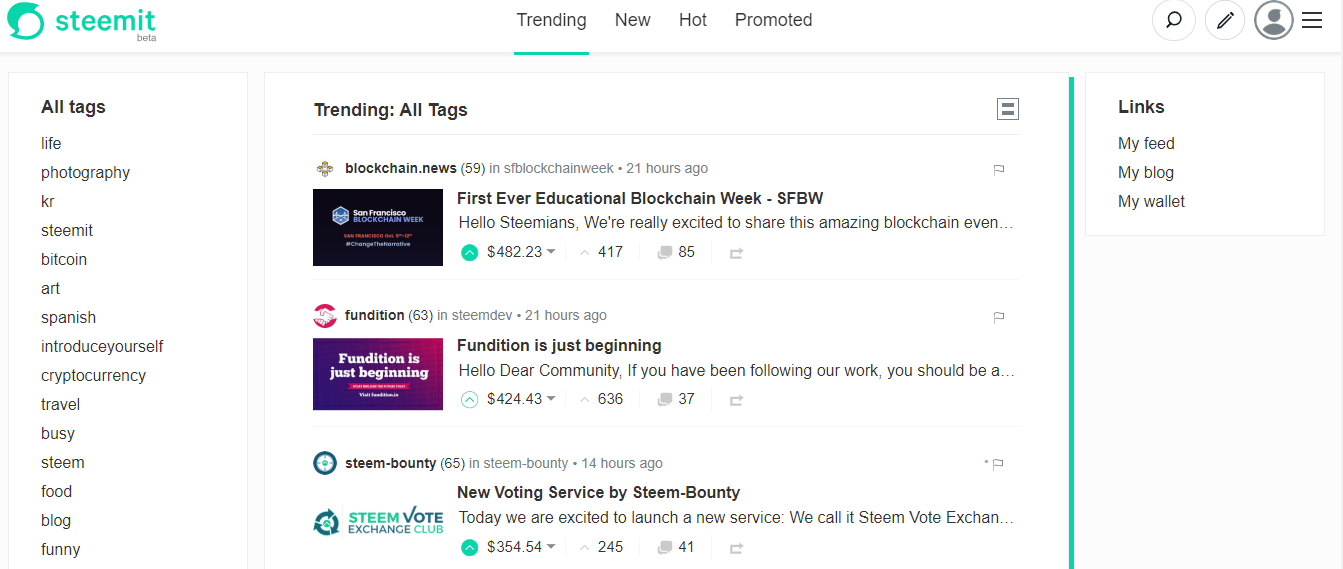Flag the Fundition is just beginning post

click(998, 317)
